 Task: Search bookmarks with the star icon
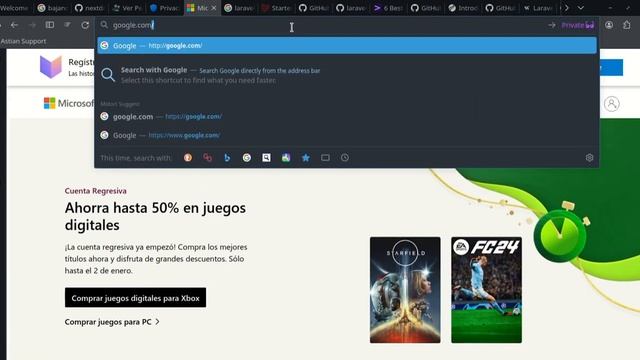(x=305, y=158)
